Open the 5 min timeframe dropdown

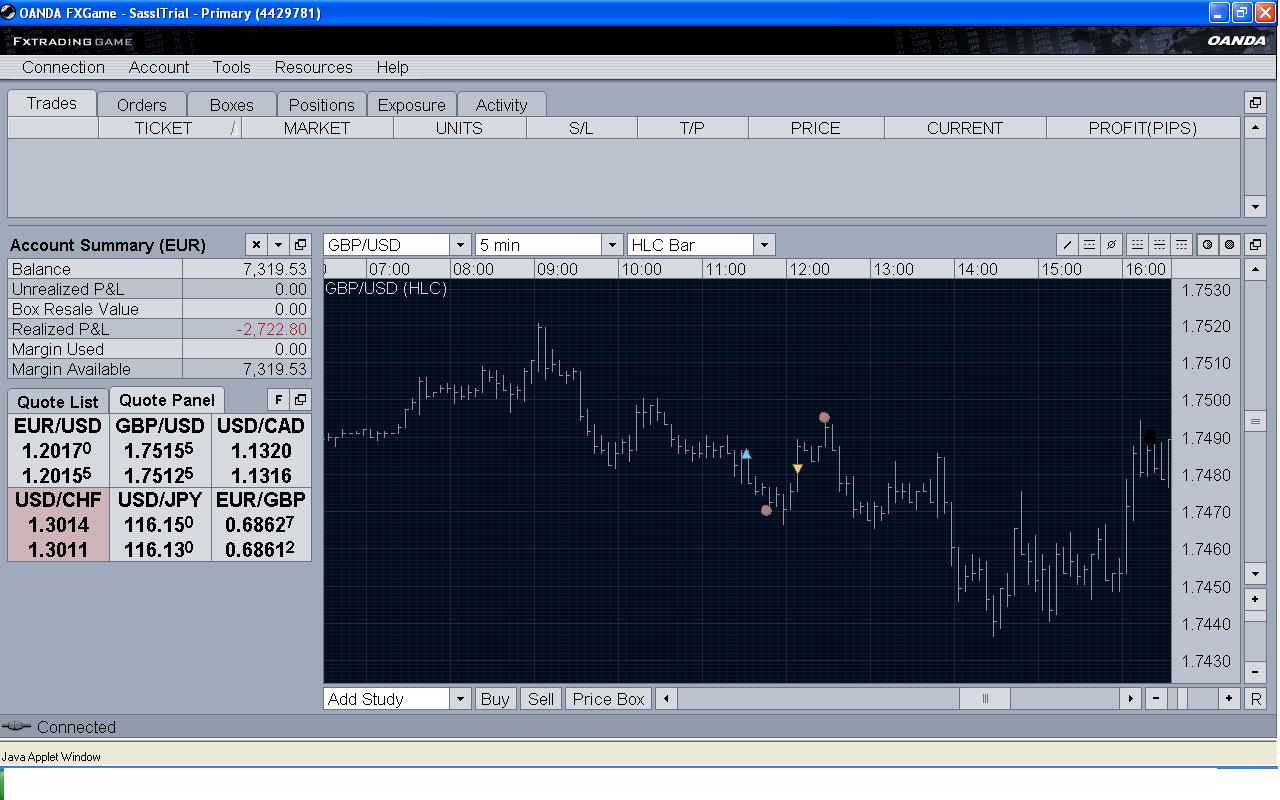coord(612,245)
